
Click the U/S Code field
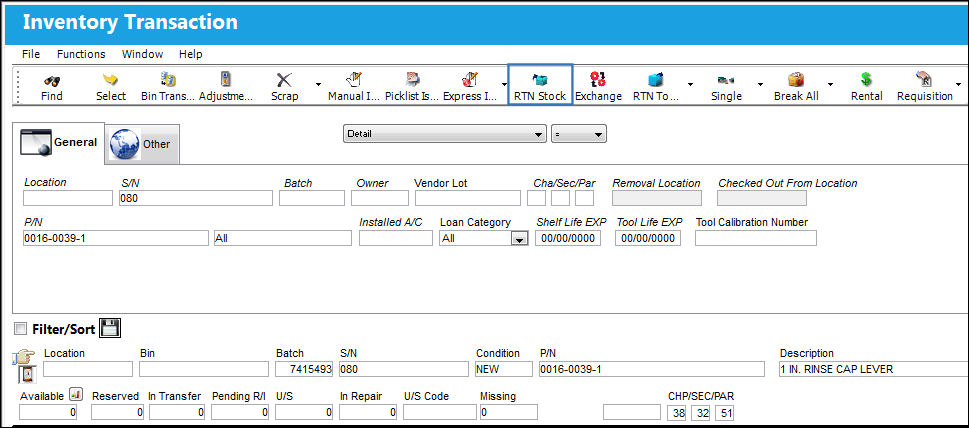pyautogui.click(x=440, y=412)
